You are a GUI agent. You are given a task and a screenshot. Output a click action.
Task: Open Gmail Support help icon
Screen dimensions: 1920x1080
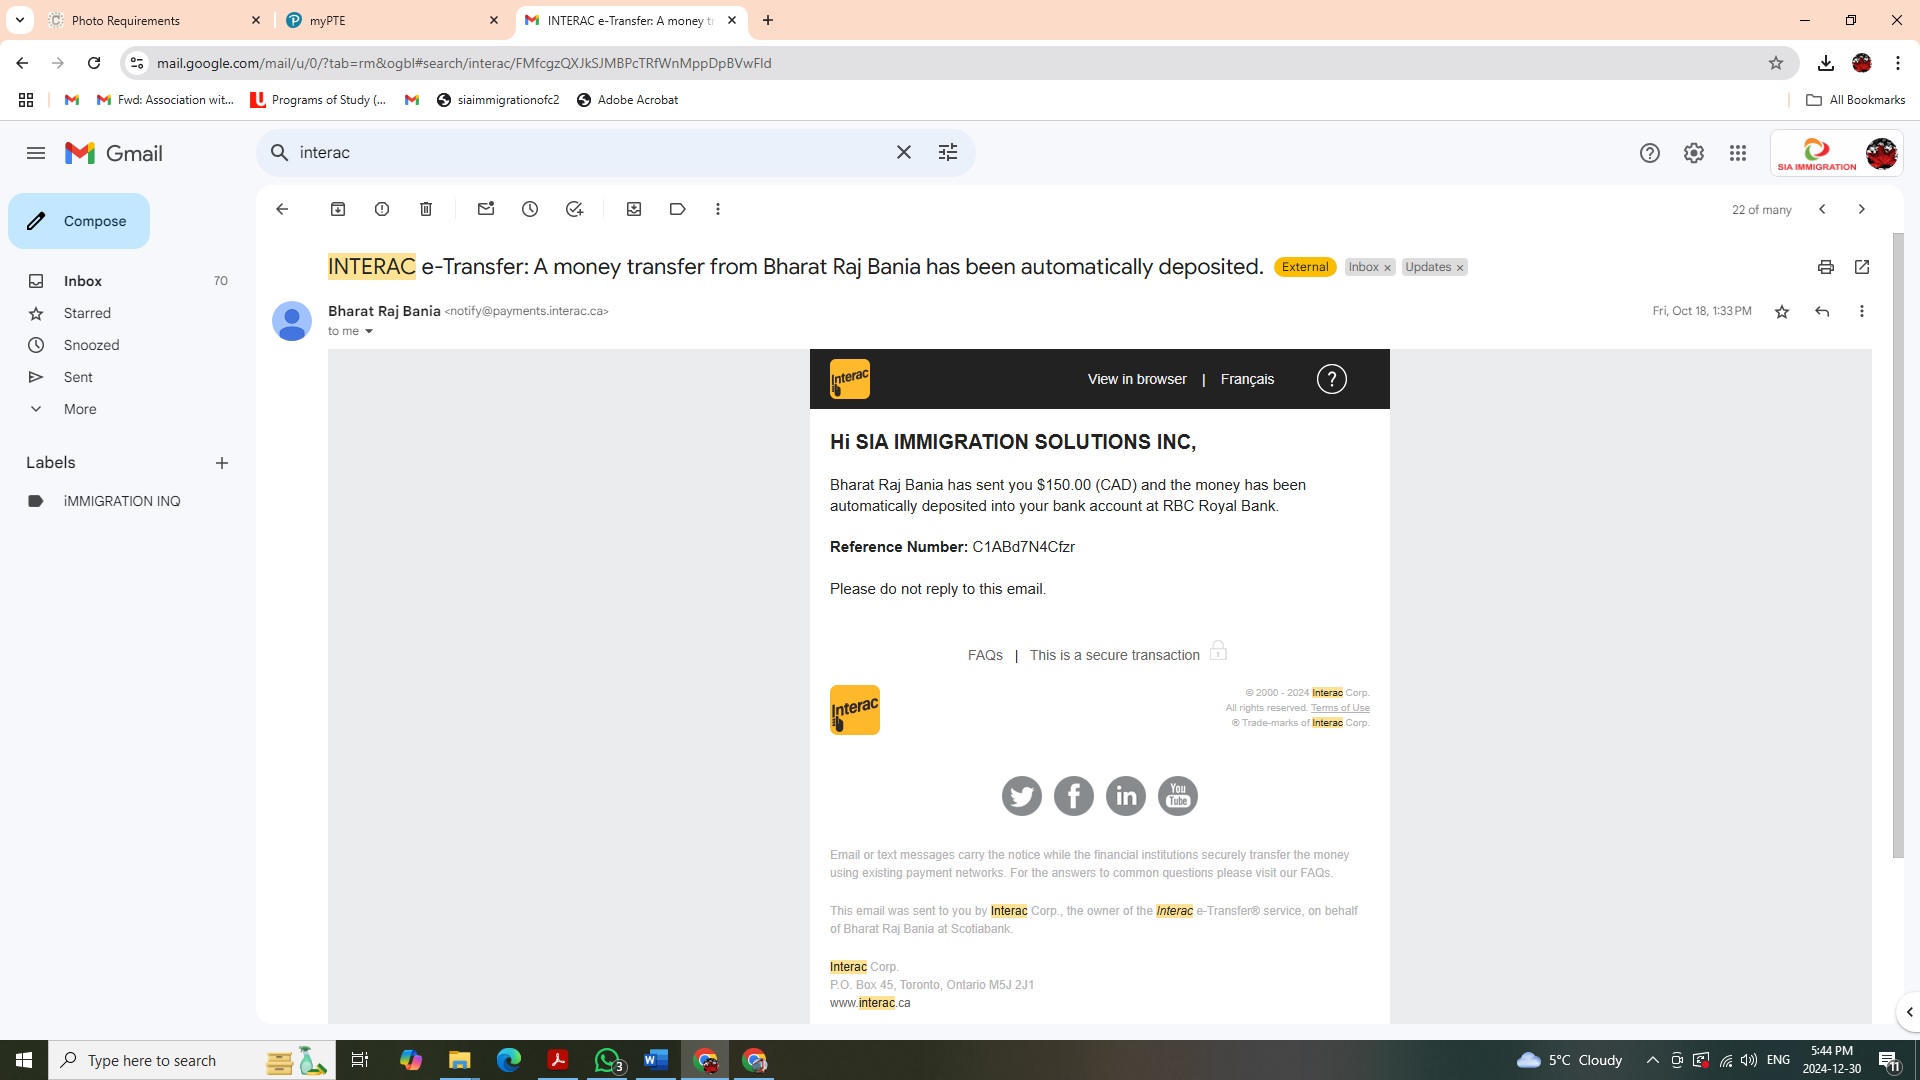(1650, 153)
